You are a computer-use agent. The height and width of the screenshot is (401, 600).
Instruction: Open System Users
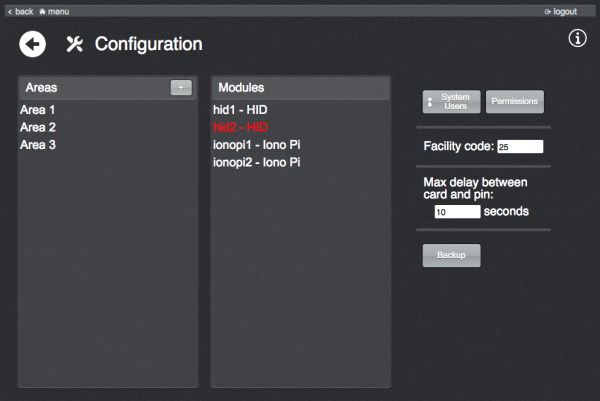[x=452, y=101]
